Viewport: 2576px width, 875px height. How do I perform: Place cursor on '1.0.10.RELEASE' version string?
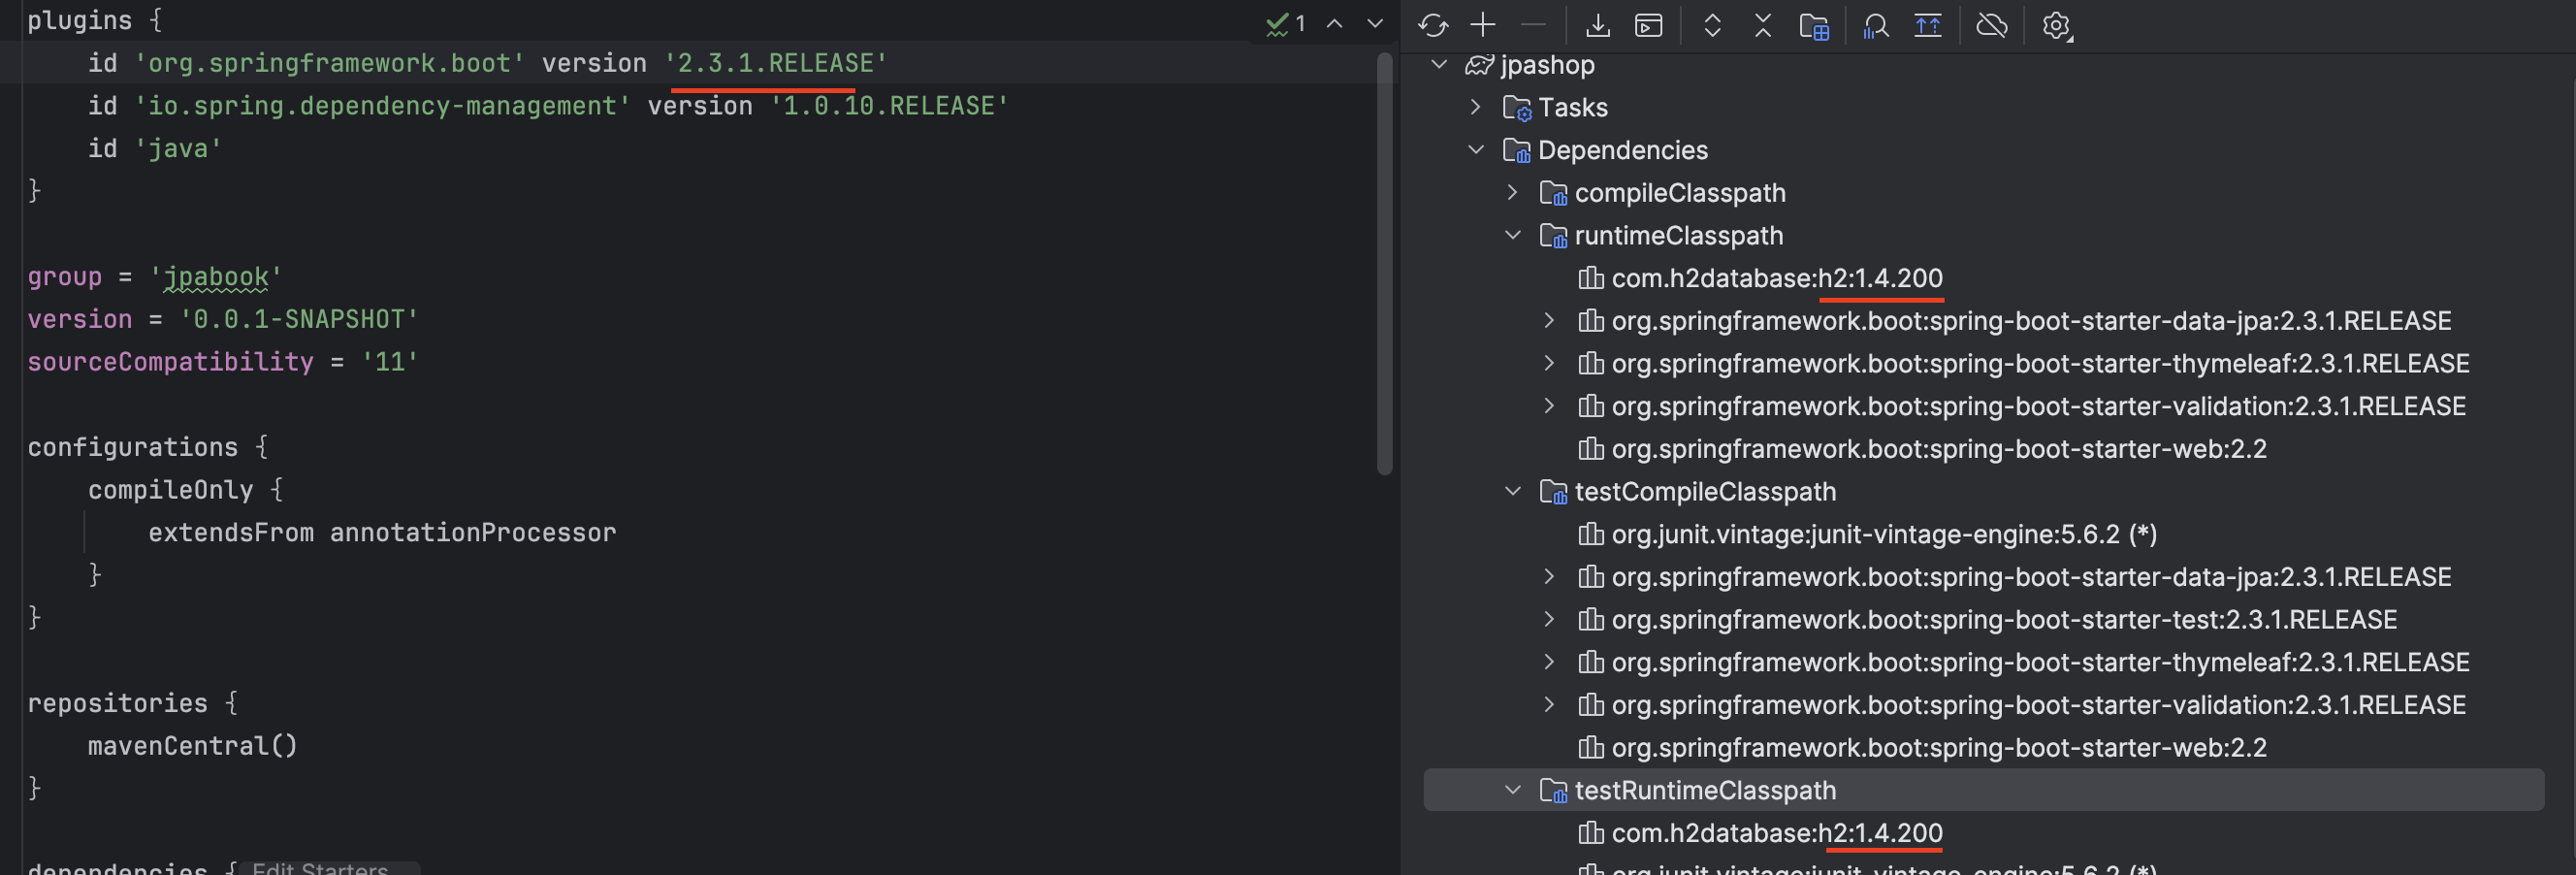[x=889, y=106]
